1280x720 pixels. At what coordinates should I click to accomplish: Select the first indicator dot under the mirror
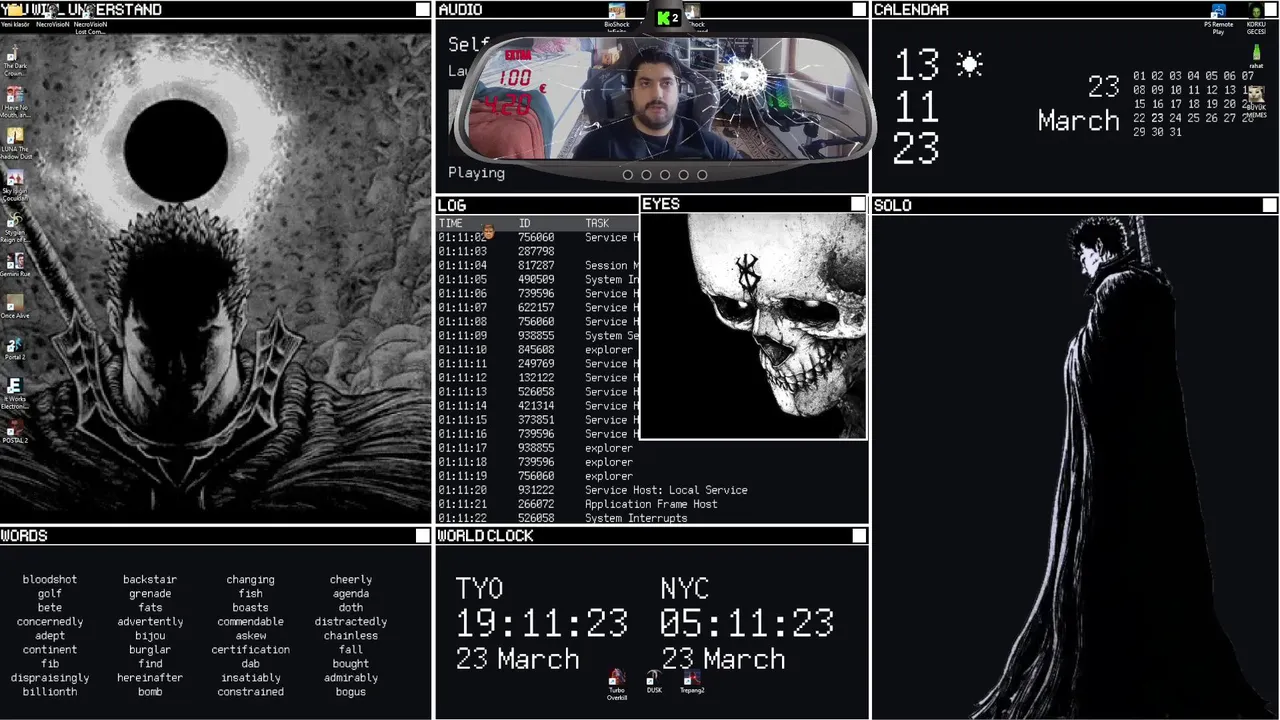coord(628,175)
